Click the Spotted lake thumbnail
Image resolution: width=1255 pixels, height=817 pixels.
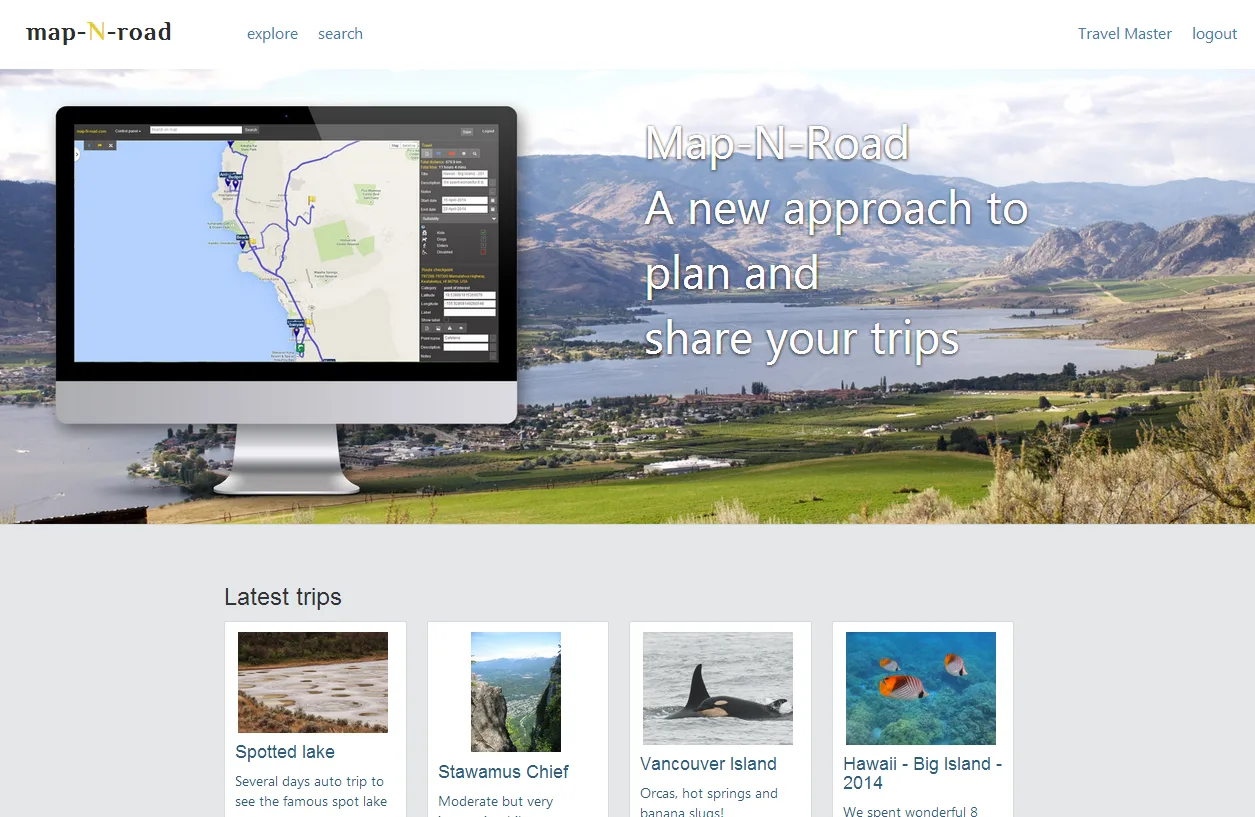click(x=313, y=682)
